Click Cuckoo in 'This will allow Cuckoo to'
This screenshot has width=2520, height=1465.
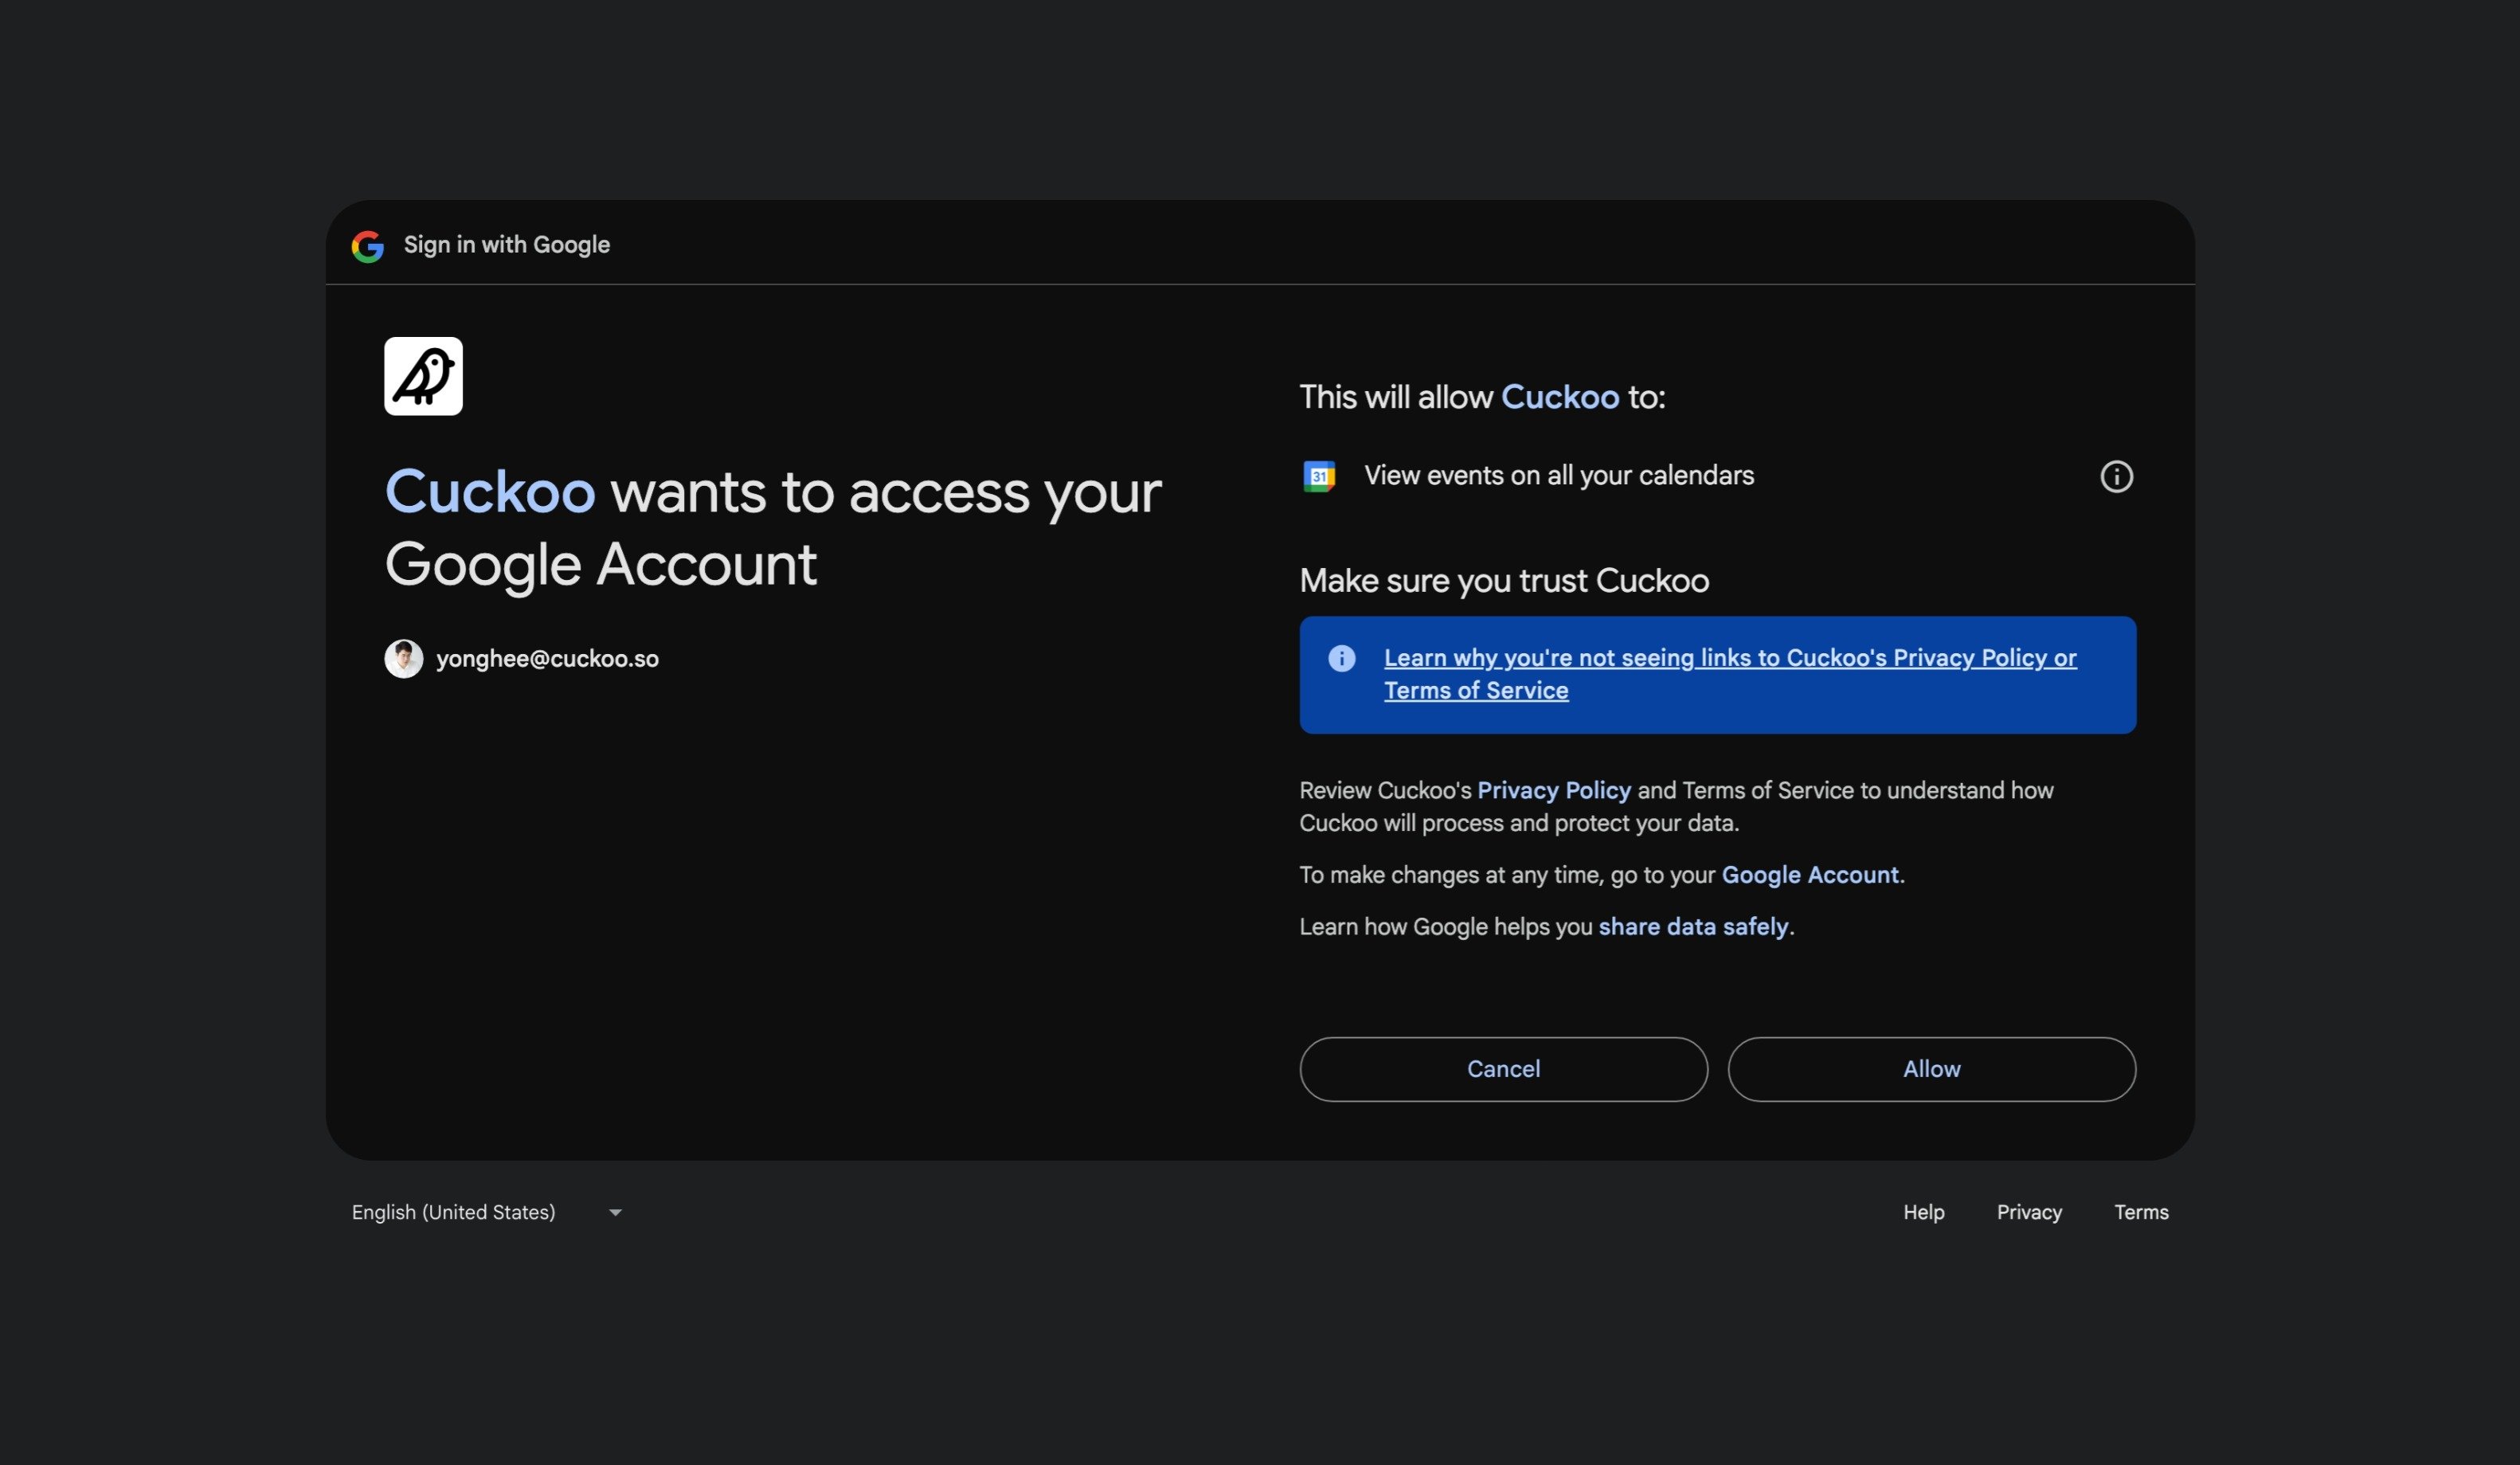tap(1560, 397)
